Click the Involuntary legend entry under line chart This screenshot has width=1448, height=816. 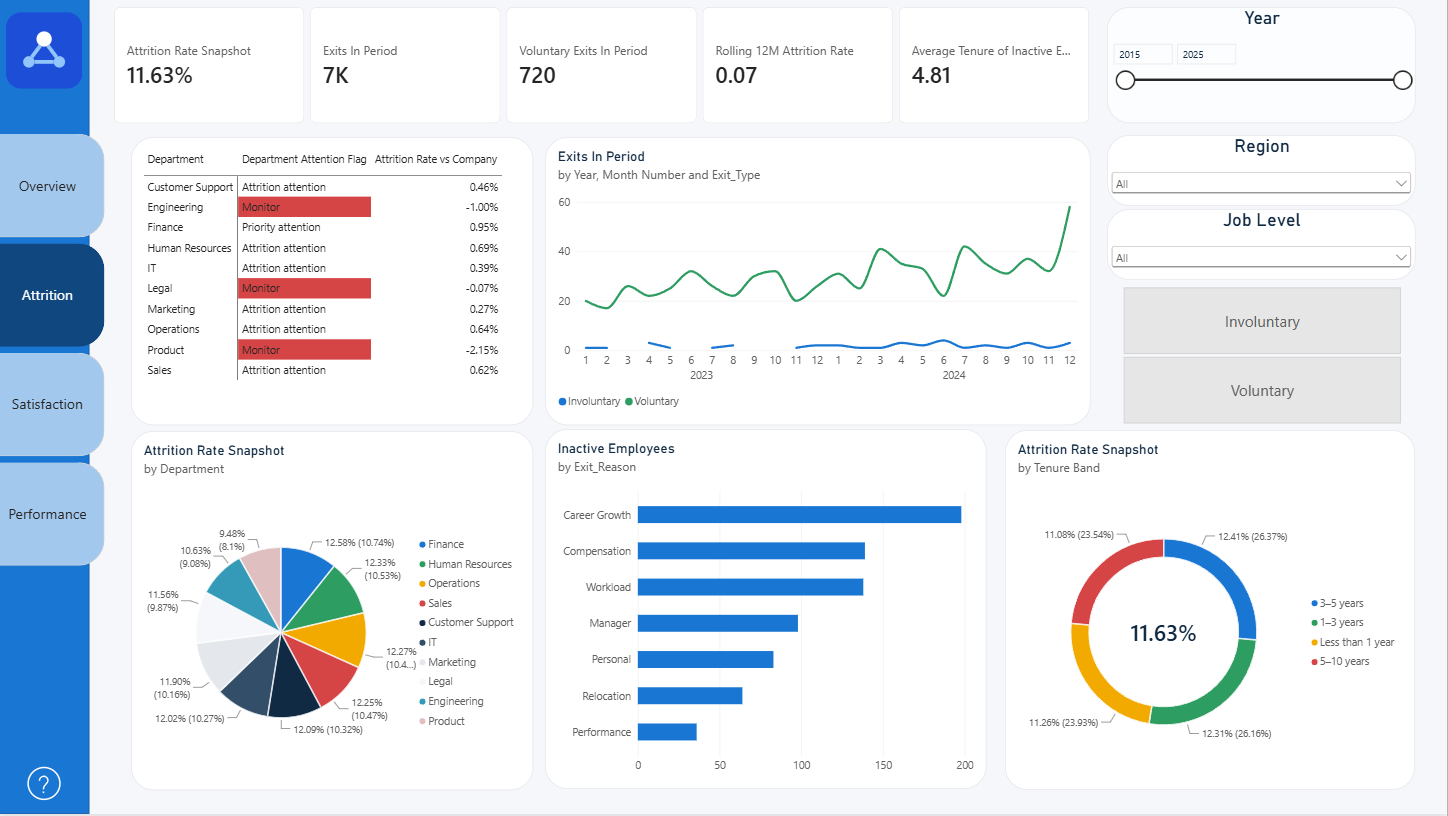point(589,401)
